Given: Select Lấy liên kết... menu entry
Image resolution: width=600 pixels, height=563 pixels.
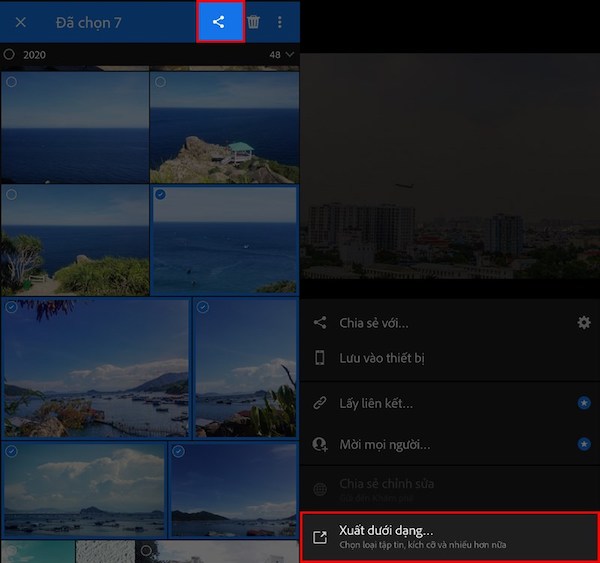Looking at the screenshot, I should (376, 403).
